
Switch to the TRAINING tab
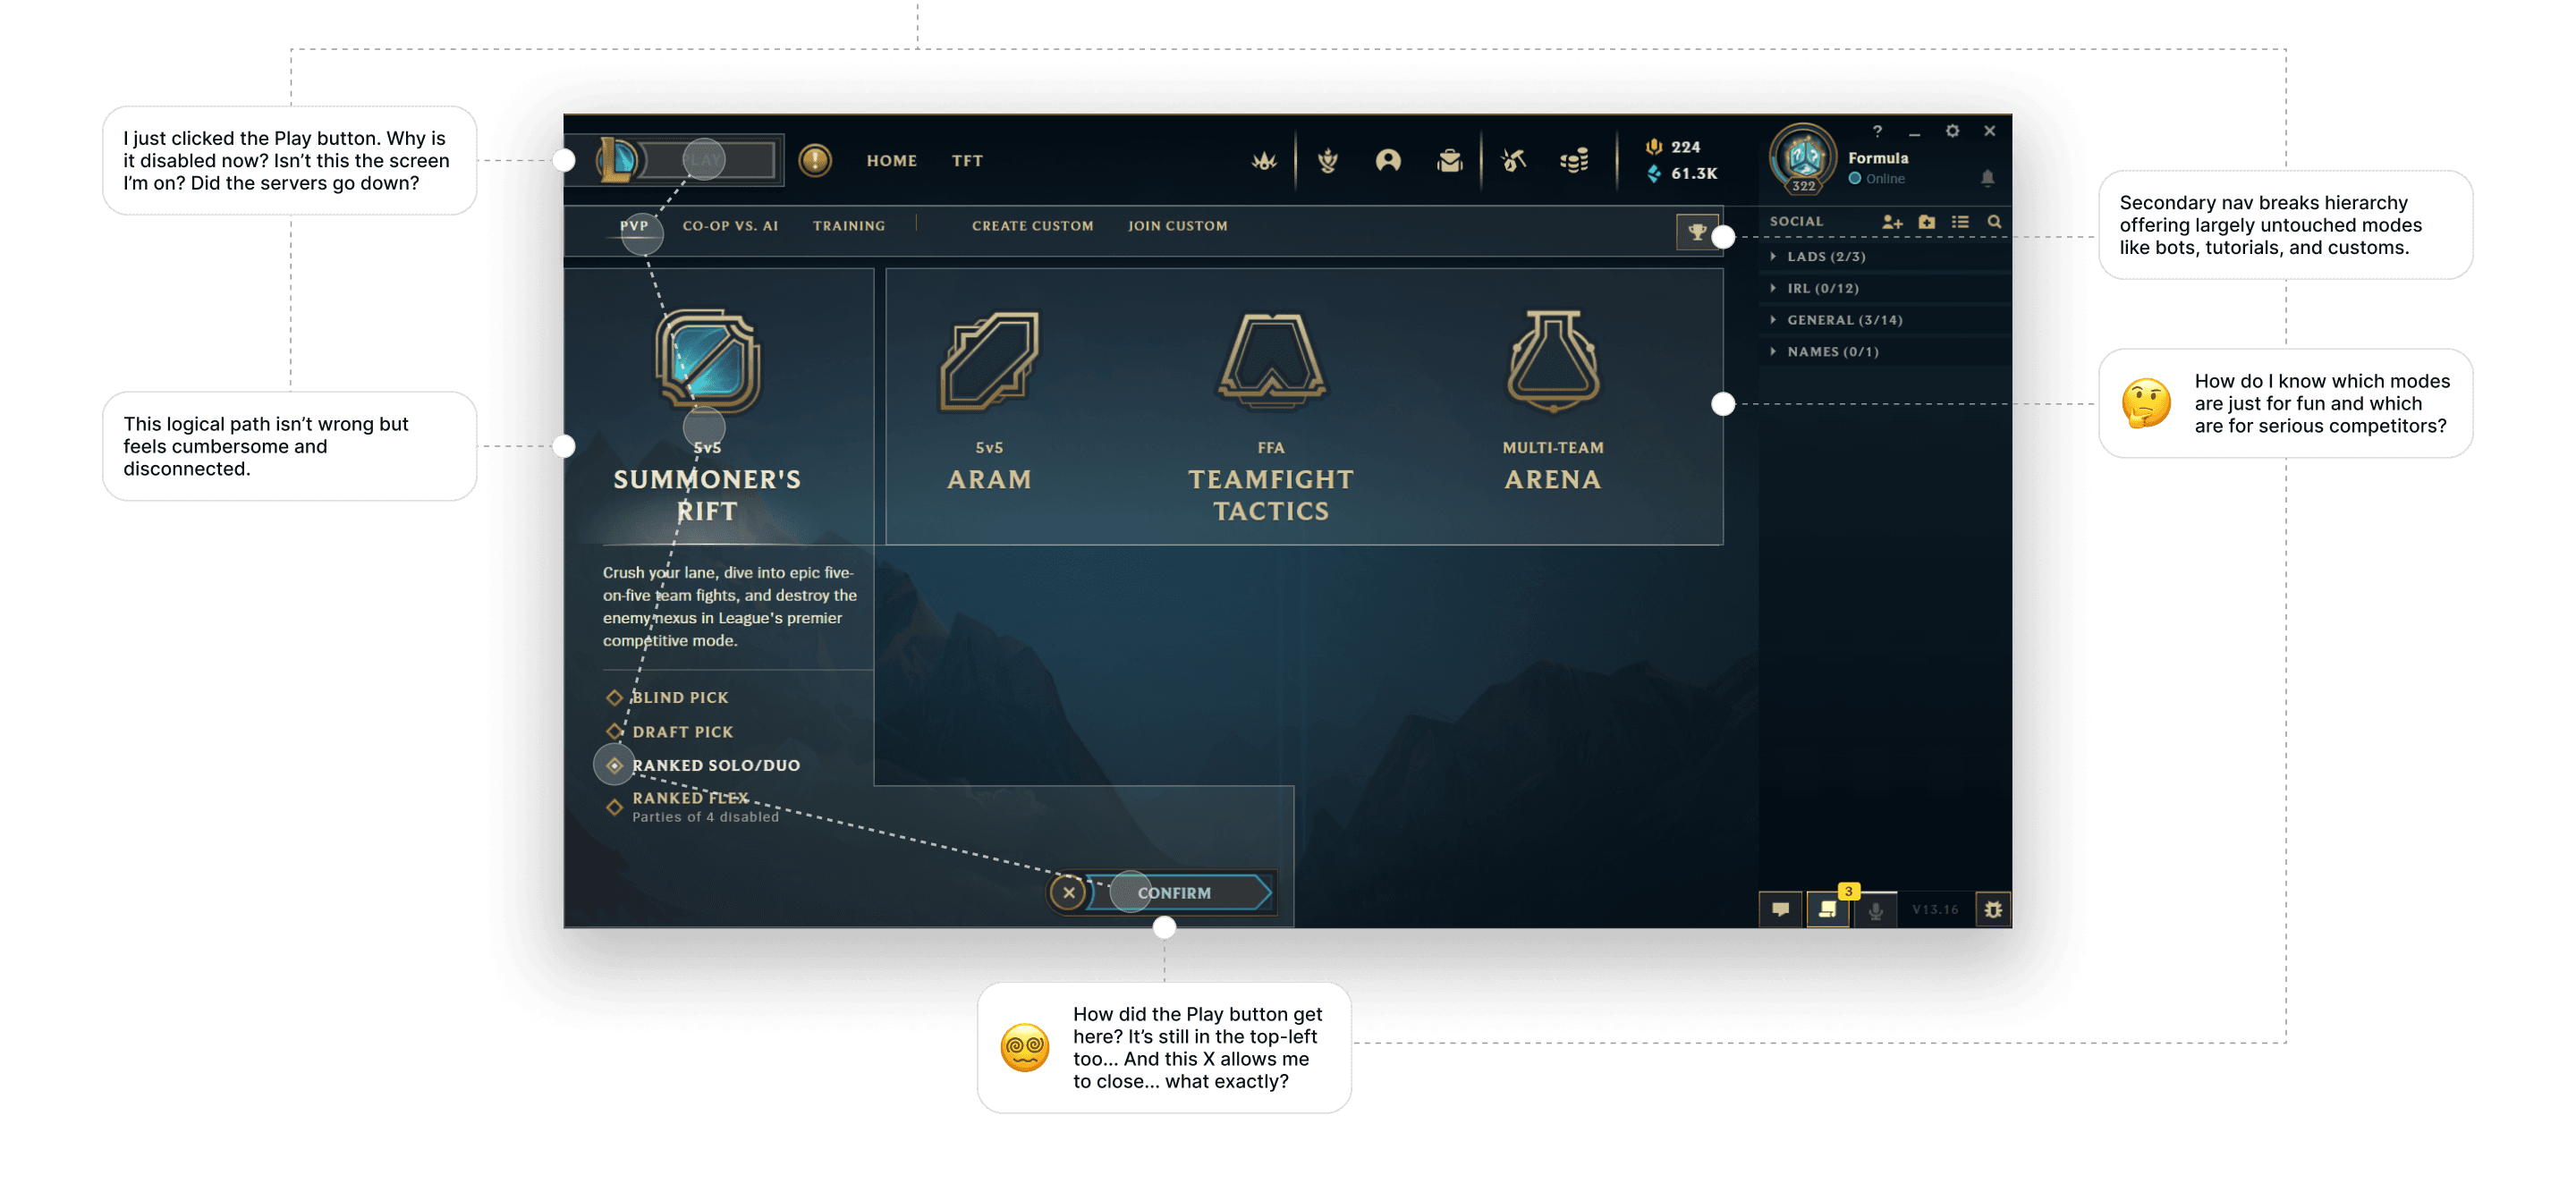[849, 226]
